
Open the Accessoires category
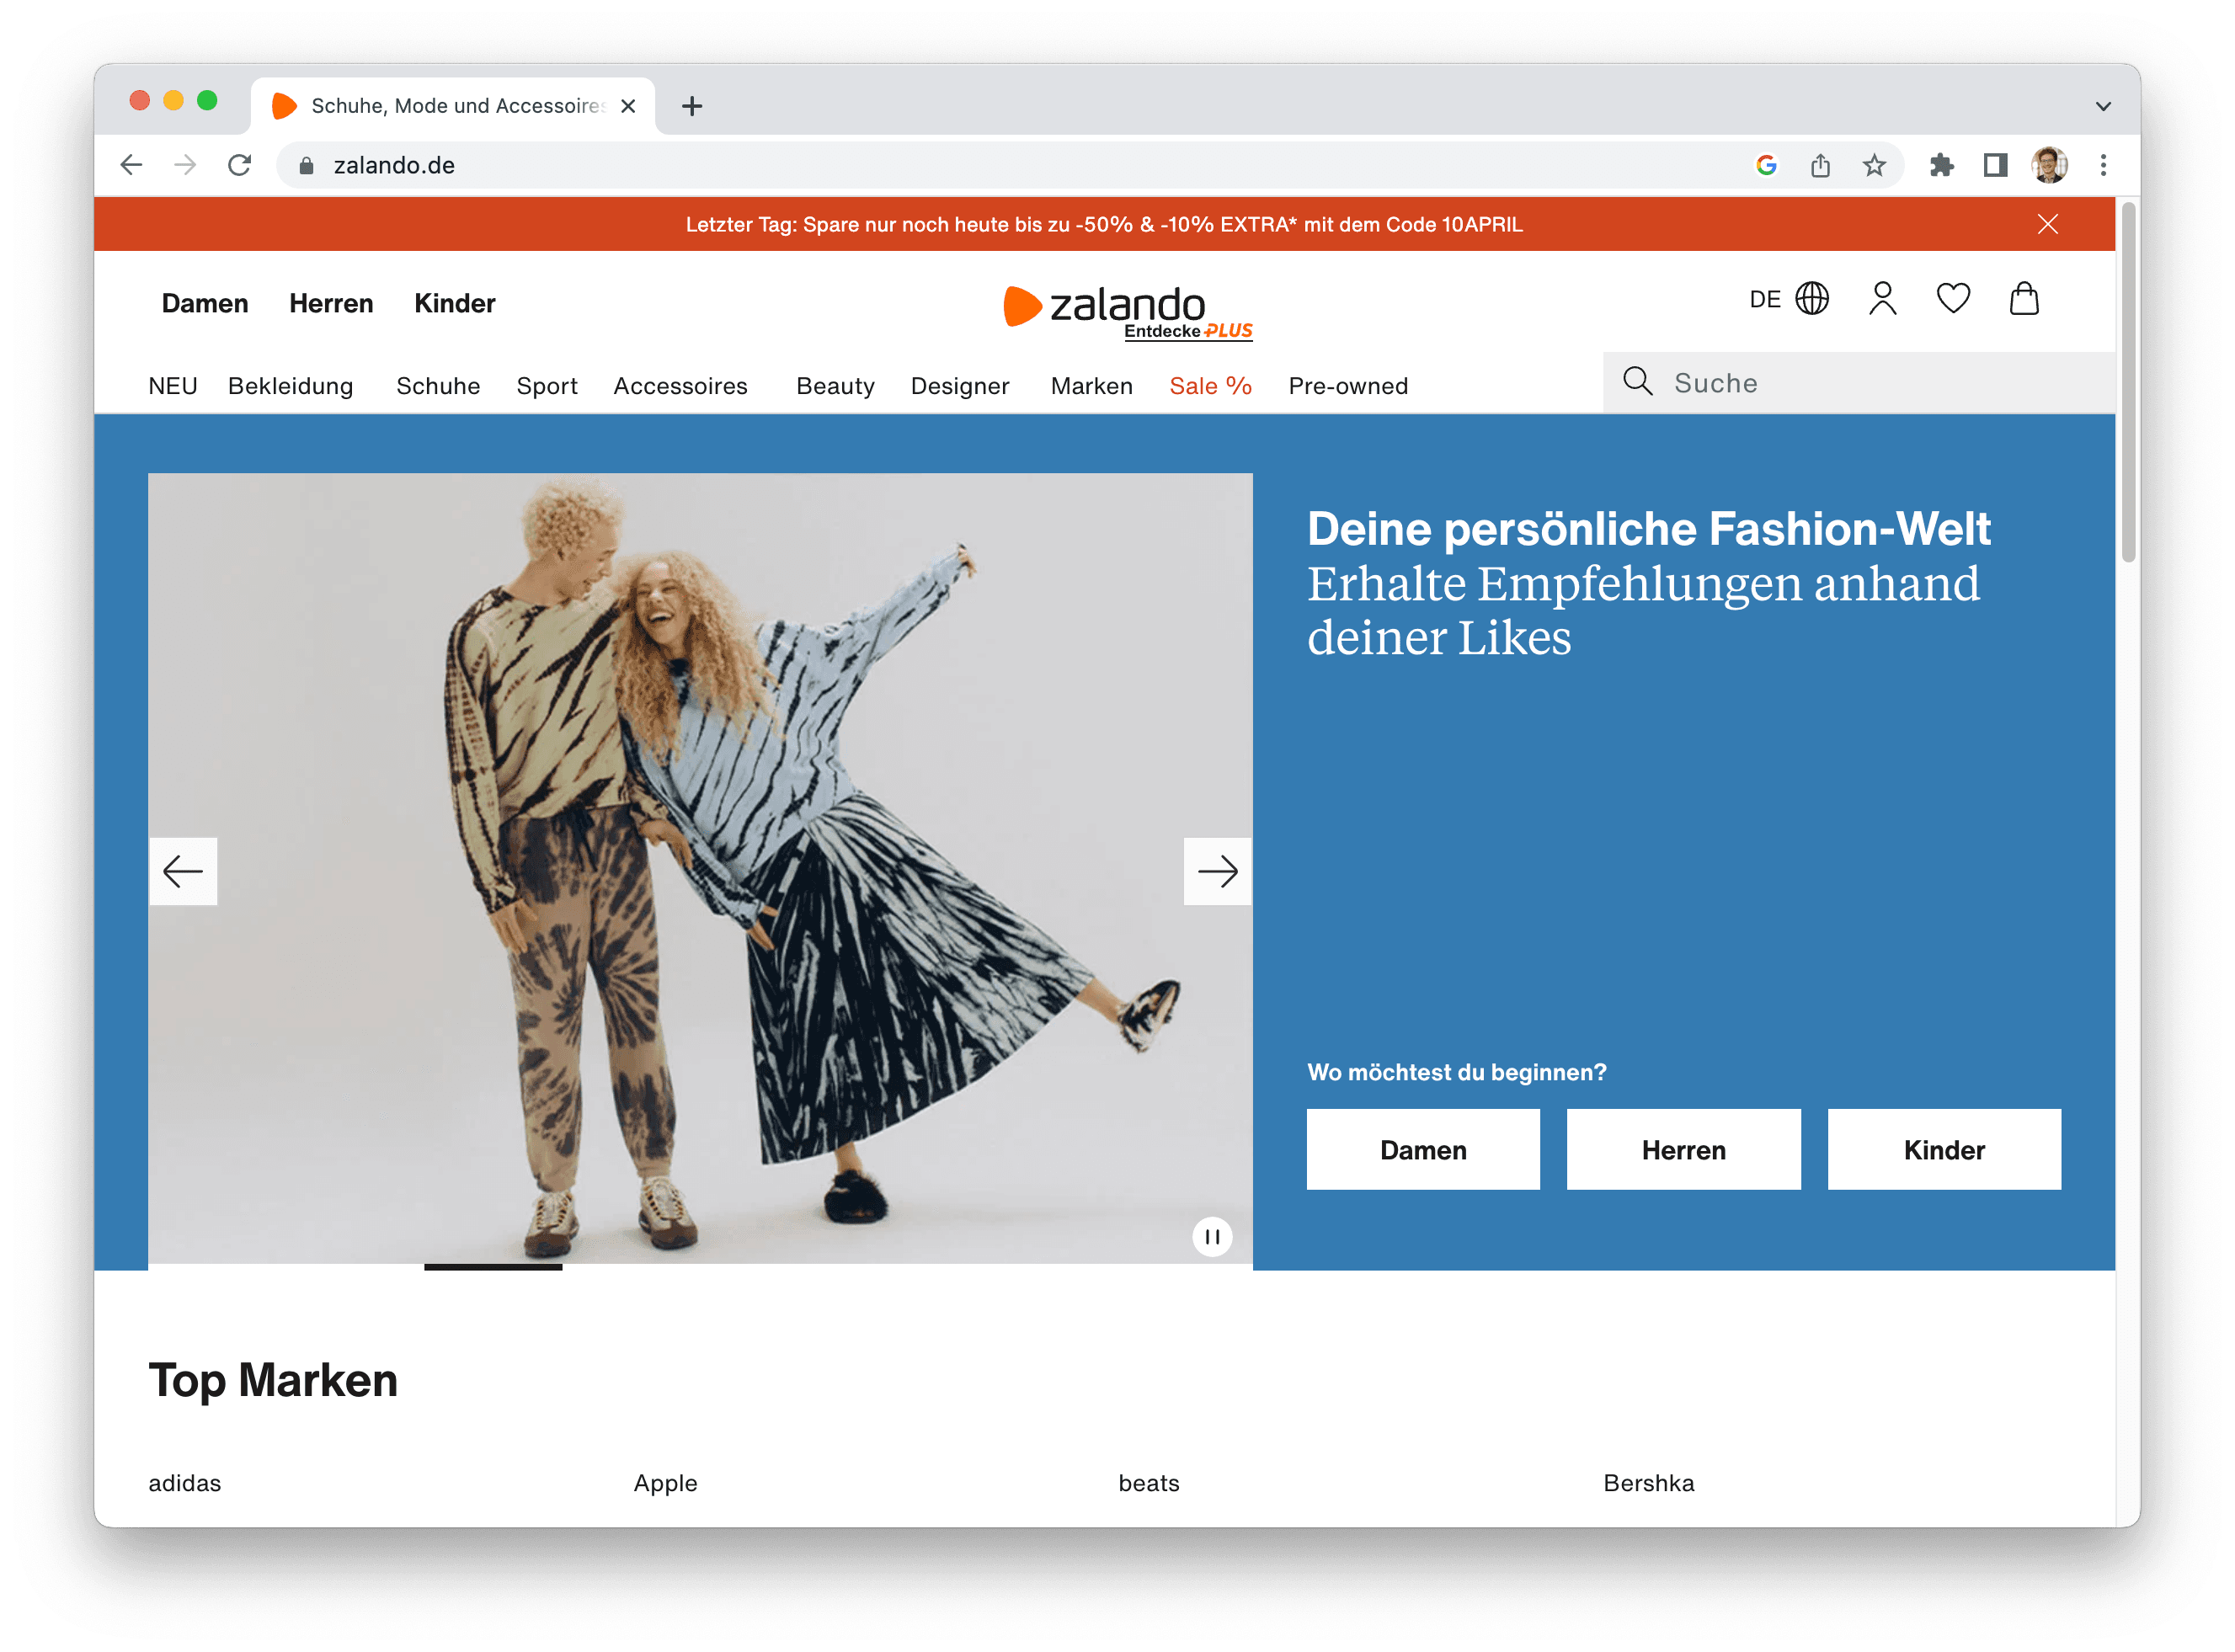(680, 386)
